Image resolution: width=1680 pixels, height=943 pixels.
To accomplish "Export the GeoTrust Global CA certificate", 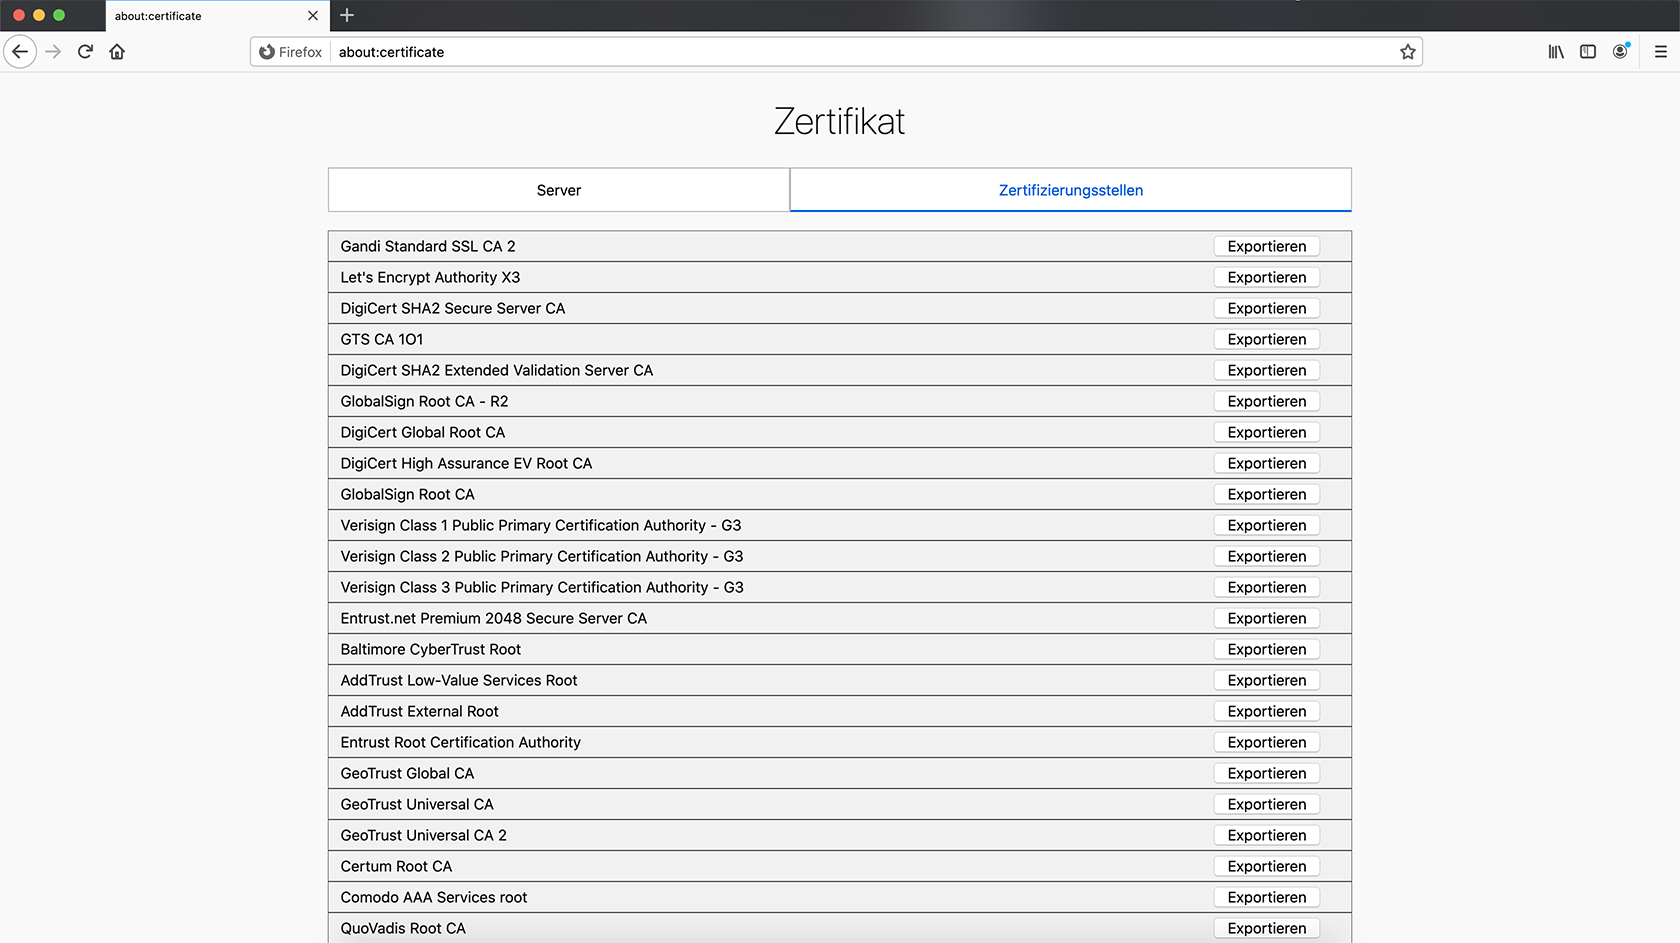I will (1266, 773).
